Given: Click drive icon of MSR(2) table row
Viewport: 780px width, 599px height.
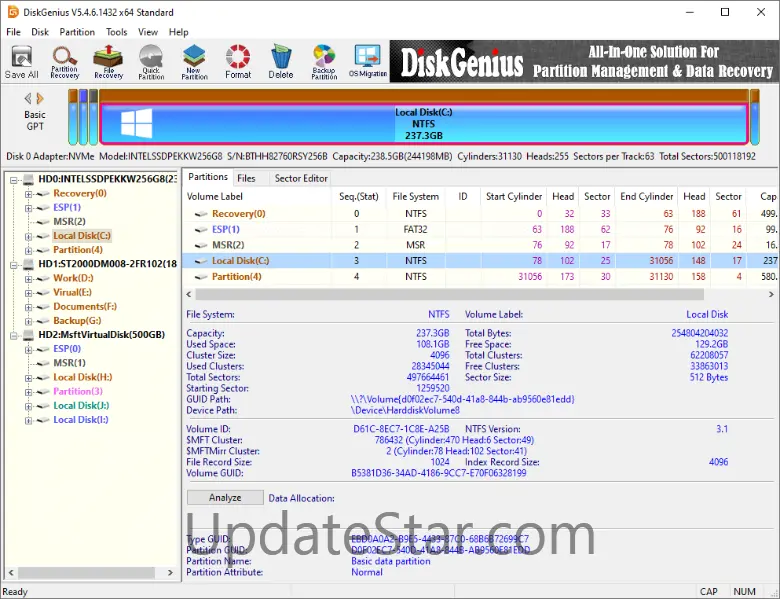Looking at the screenshot, I should (x=201, y=245).
